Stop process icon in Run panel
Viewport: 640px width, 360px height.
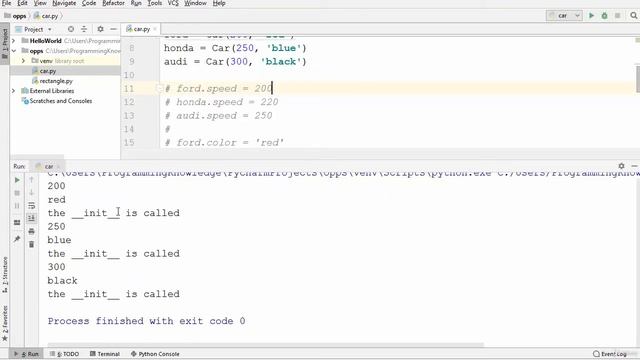tap(17, 193)
